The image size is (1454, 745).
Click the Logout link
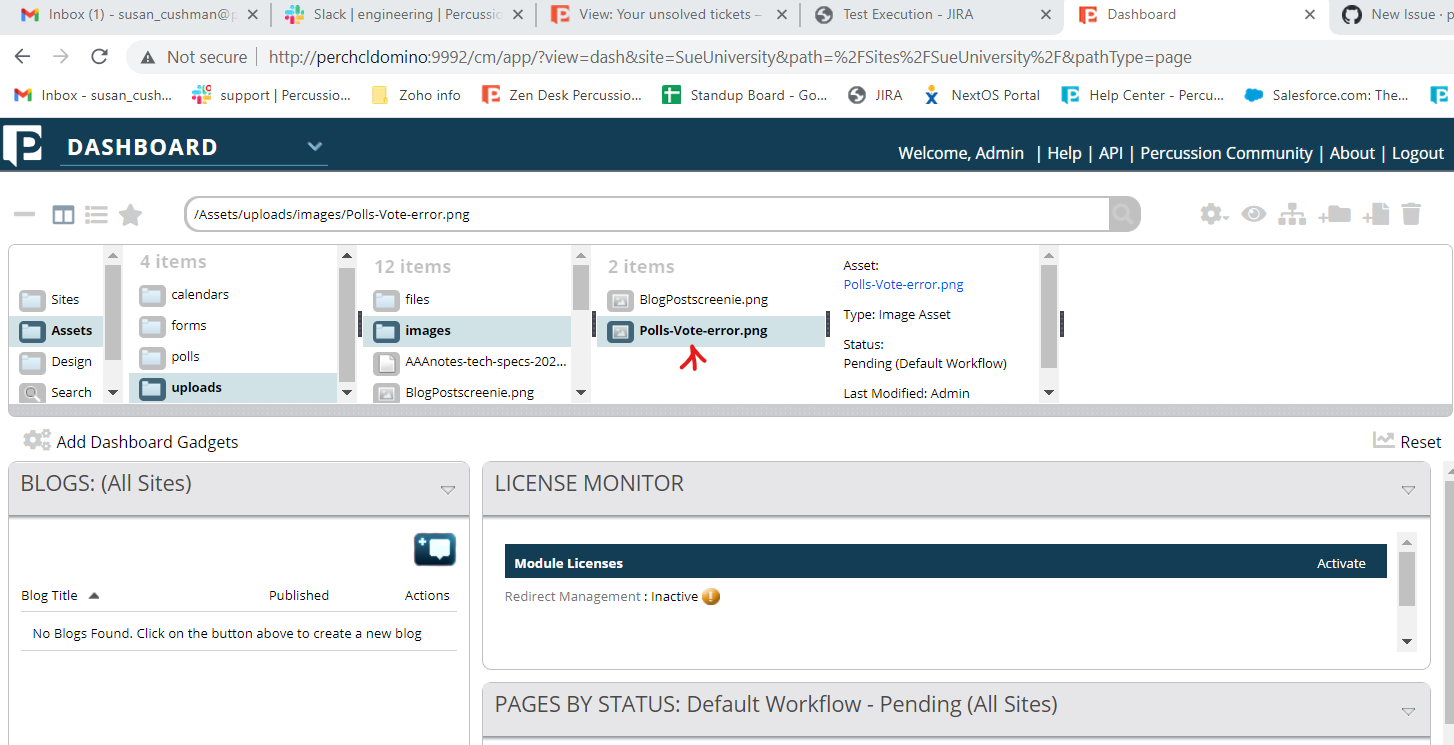click(x=1417, y=153)
